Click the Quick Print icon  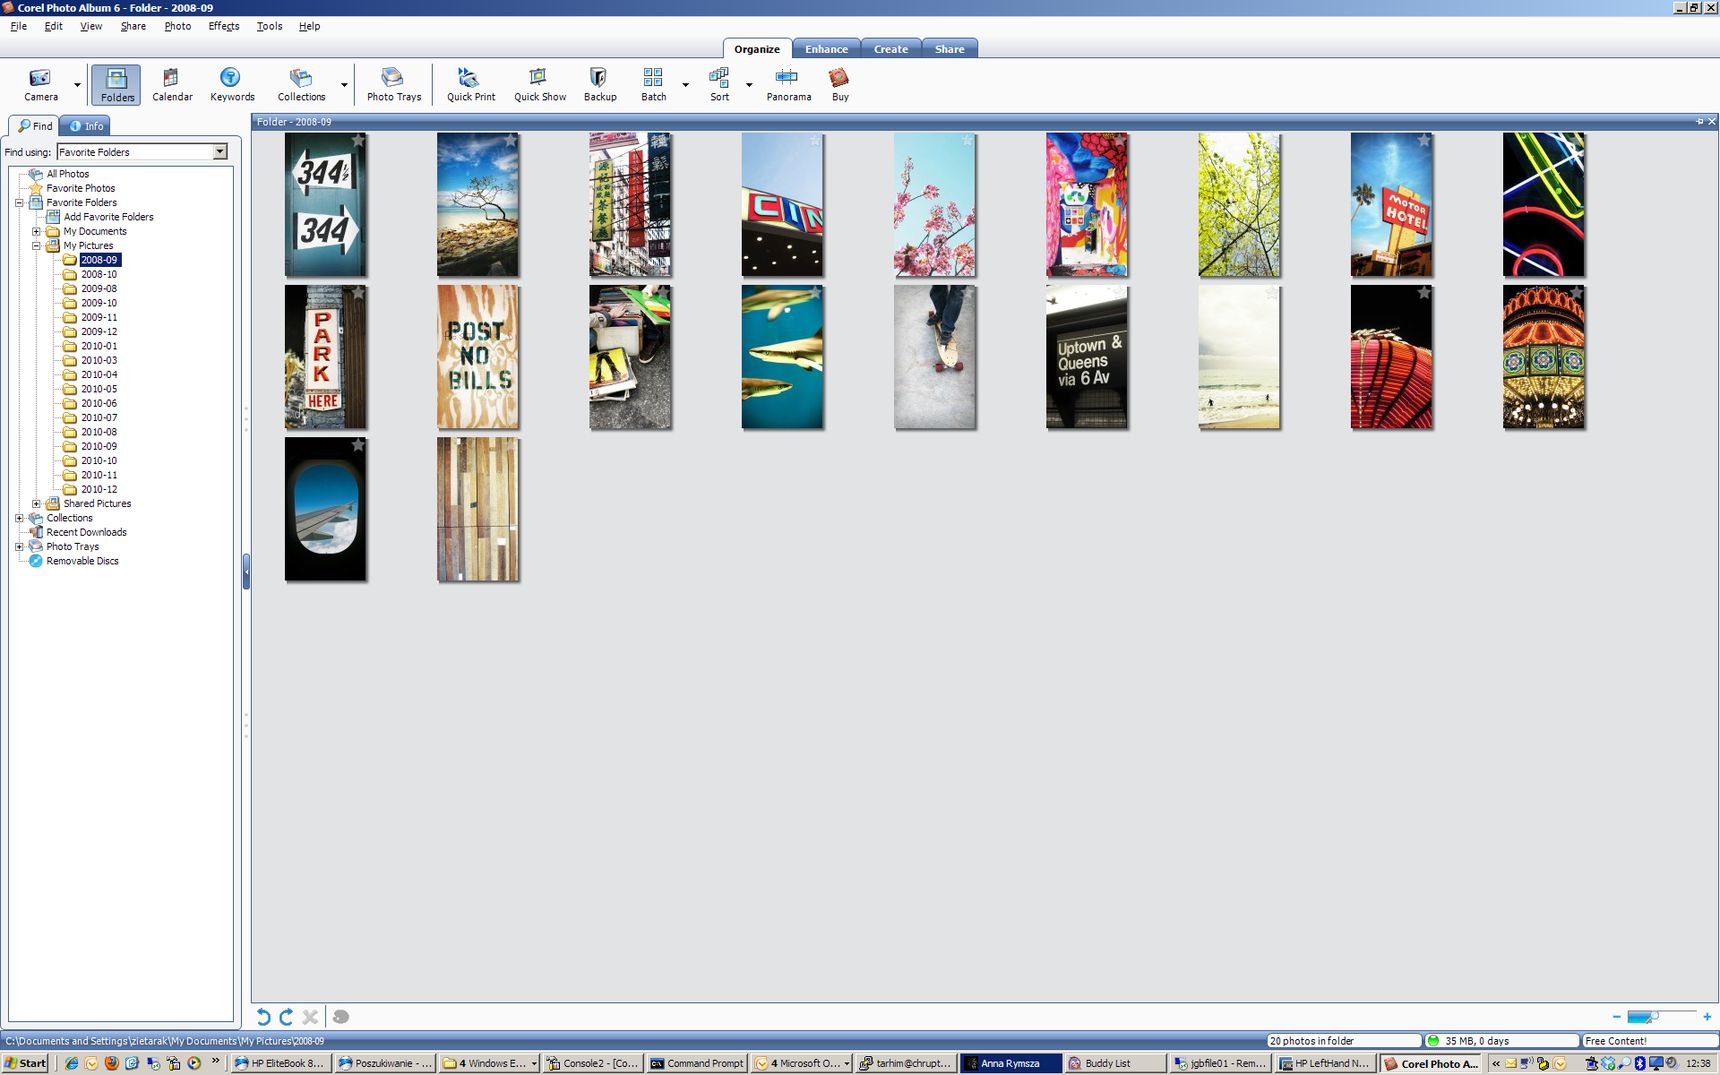pyautogui.click(x=470, y=84)
